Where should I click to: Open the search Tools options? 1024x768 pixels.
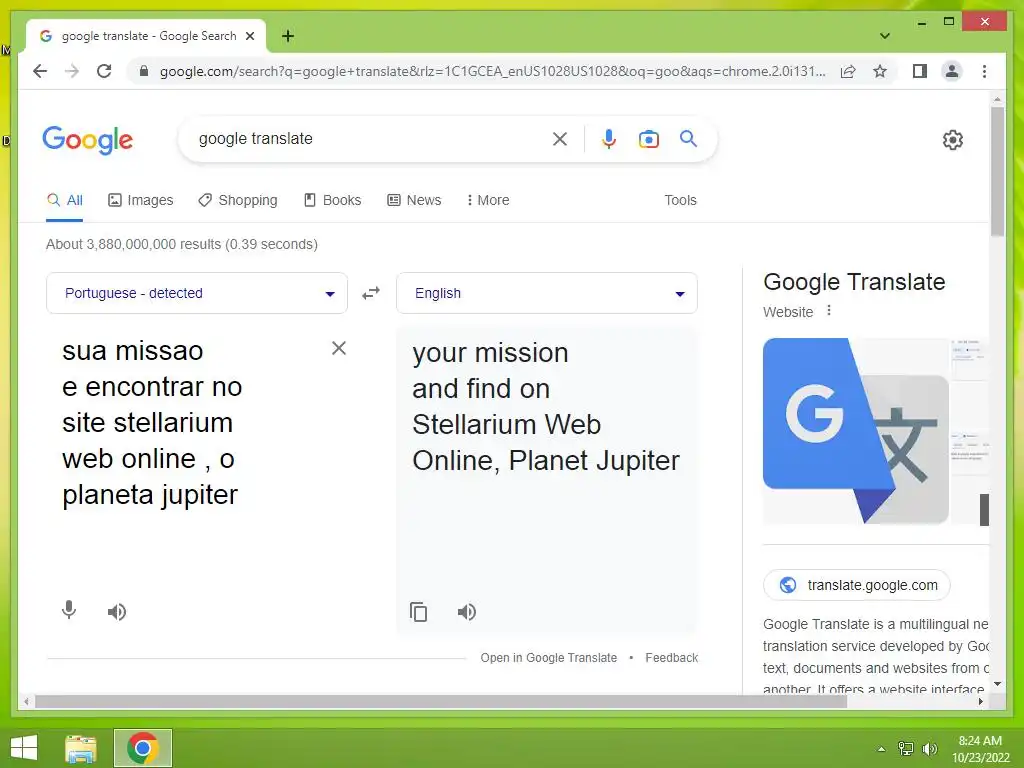pyautogui.click(x=680, y=200)
